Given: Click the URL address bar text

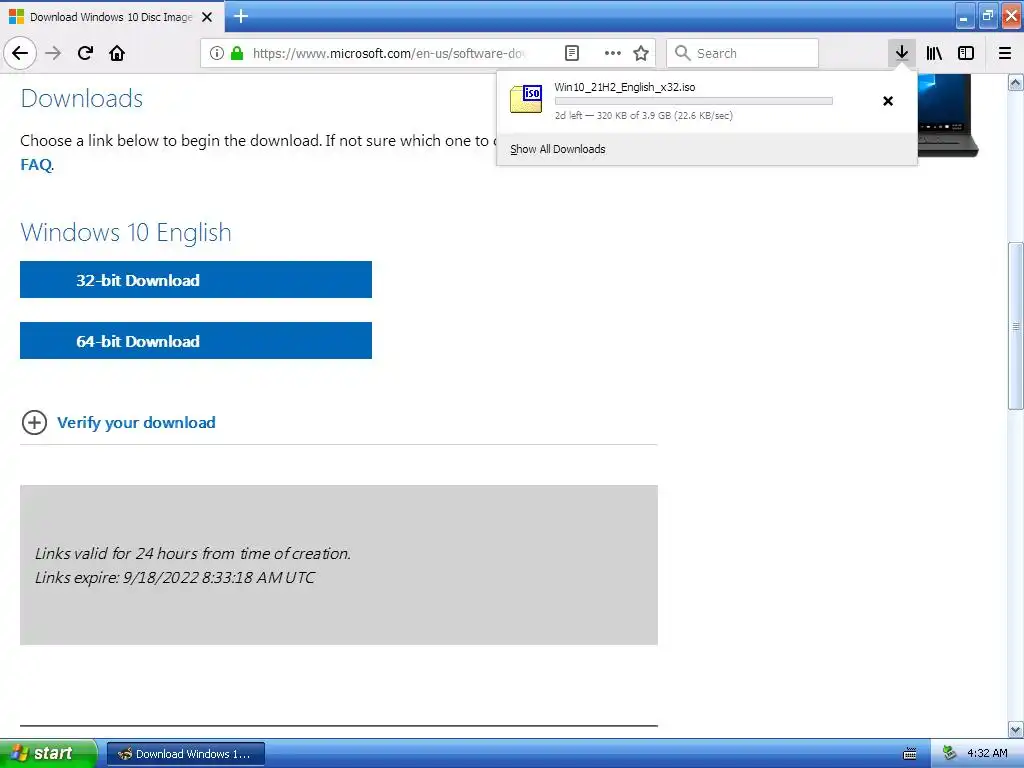Looking at the screenshot, I should (x=389, y=53).
